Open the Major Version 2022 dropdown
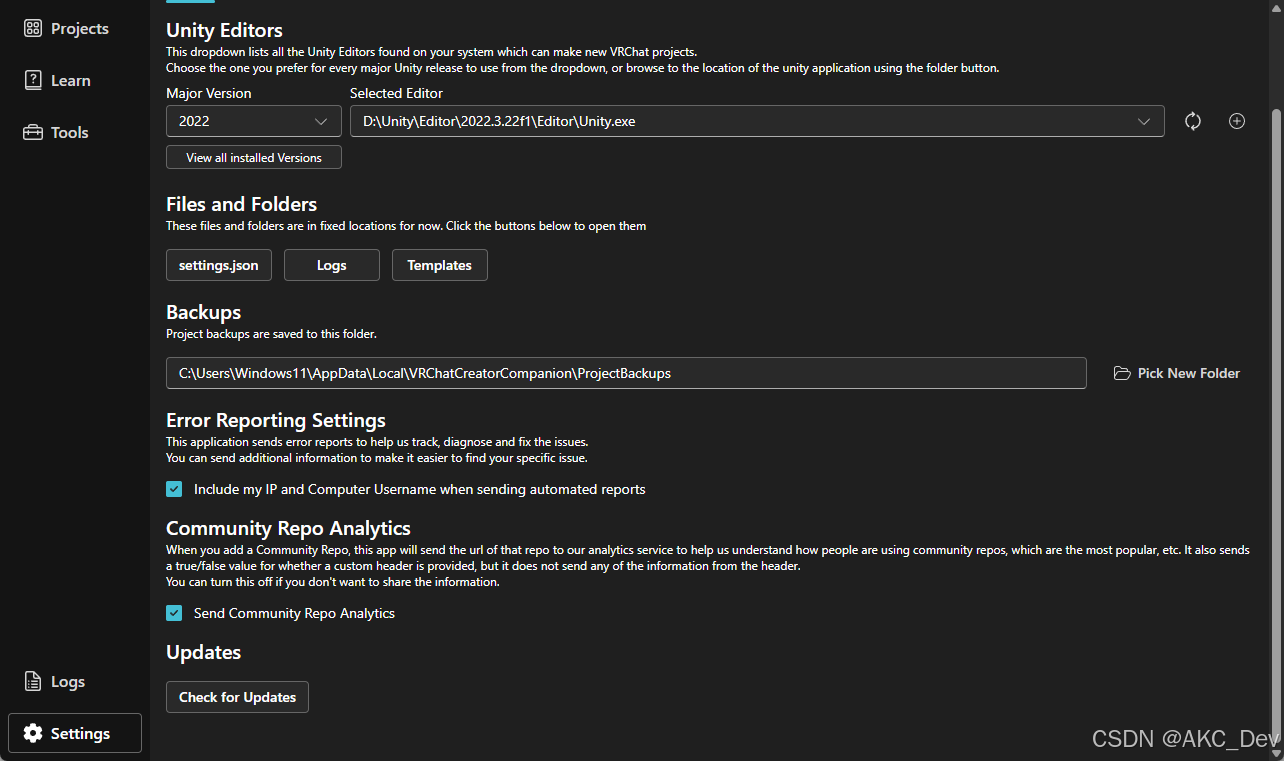 (254, 121)
